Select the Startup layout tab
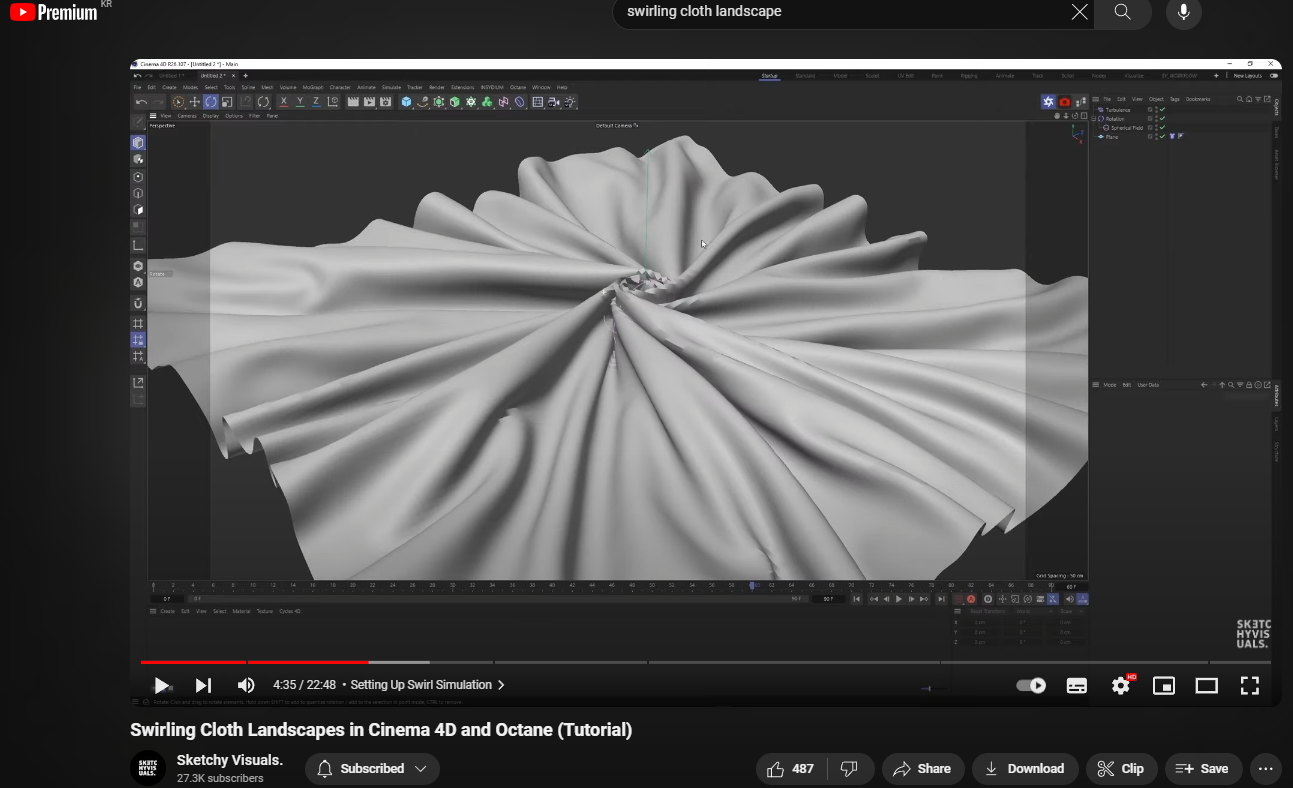 tap(769, 76)
